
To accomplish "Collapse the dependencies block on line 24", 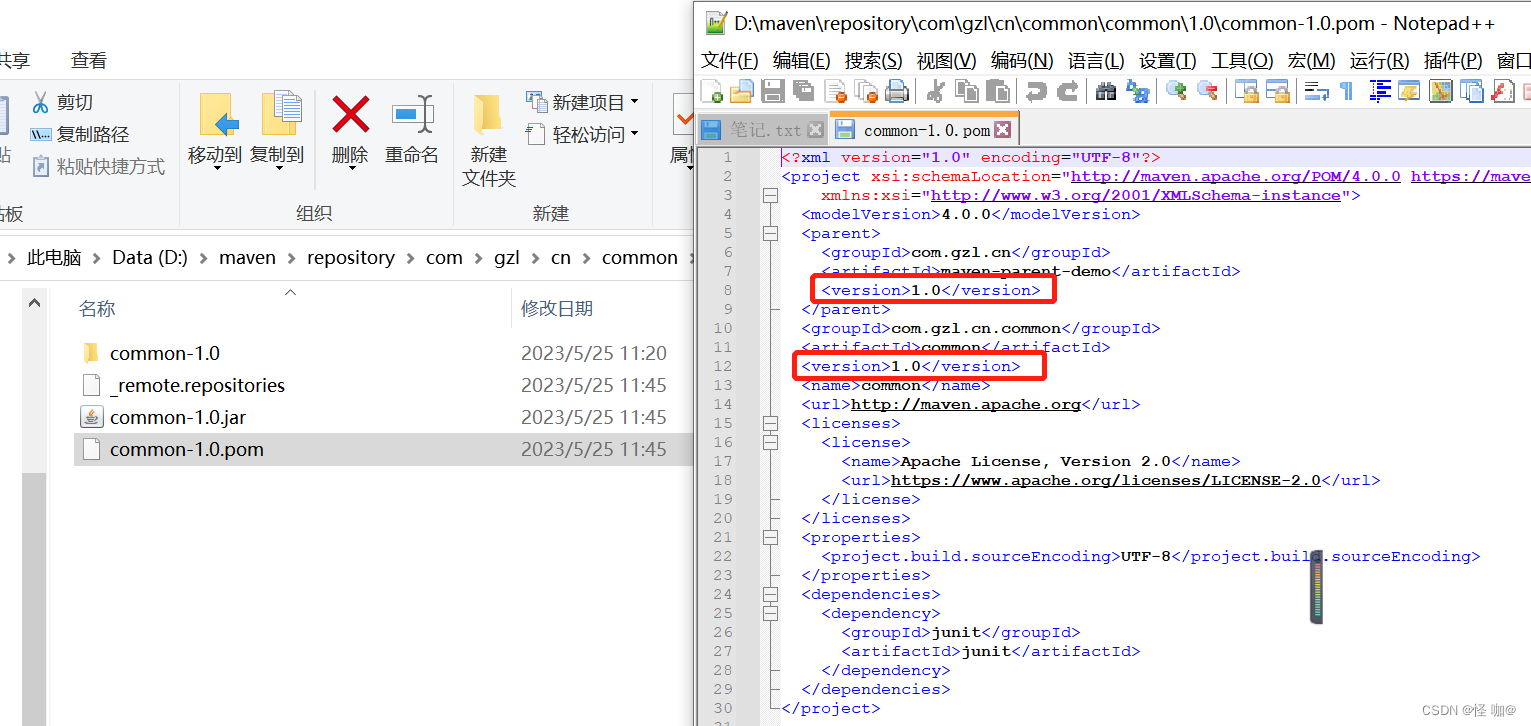I will point(770,594).
